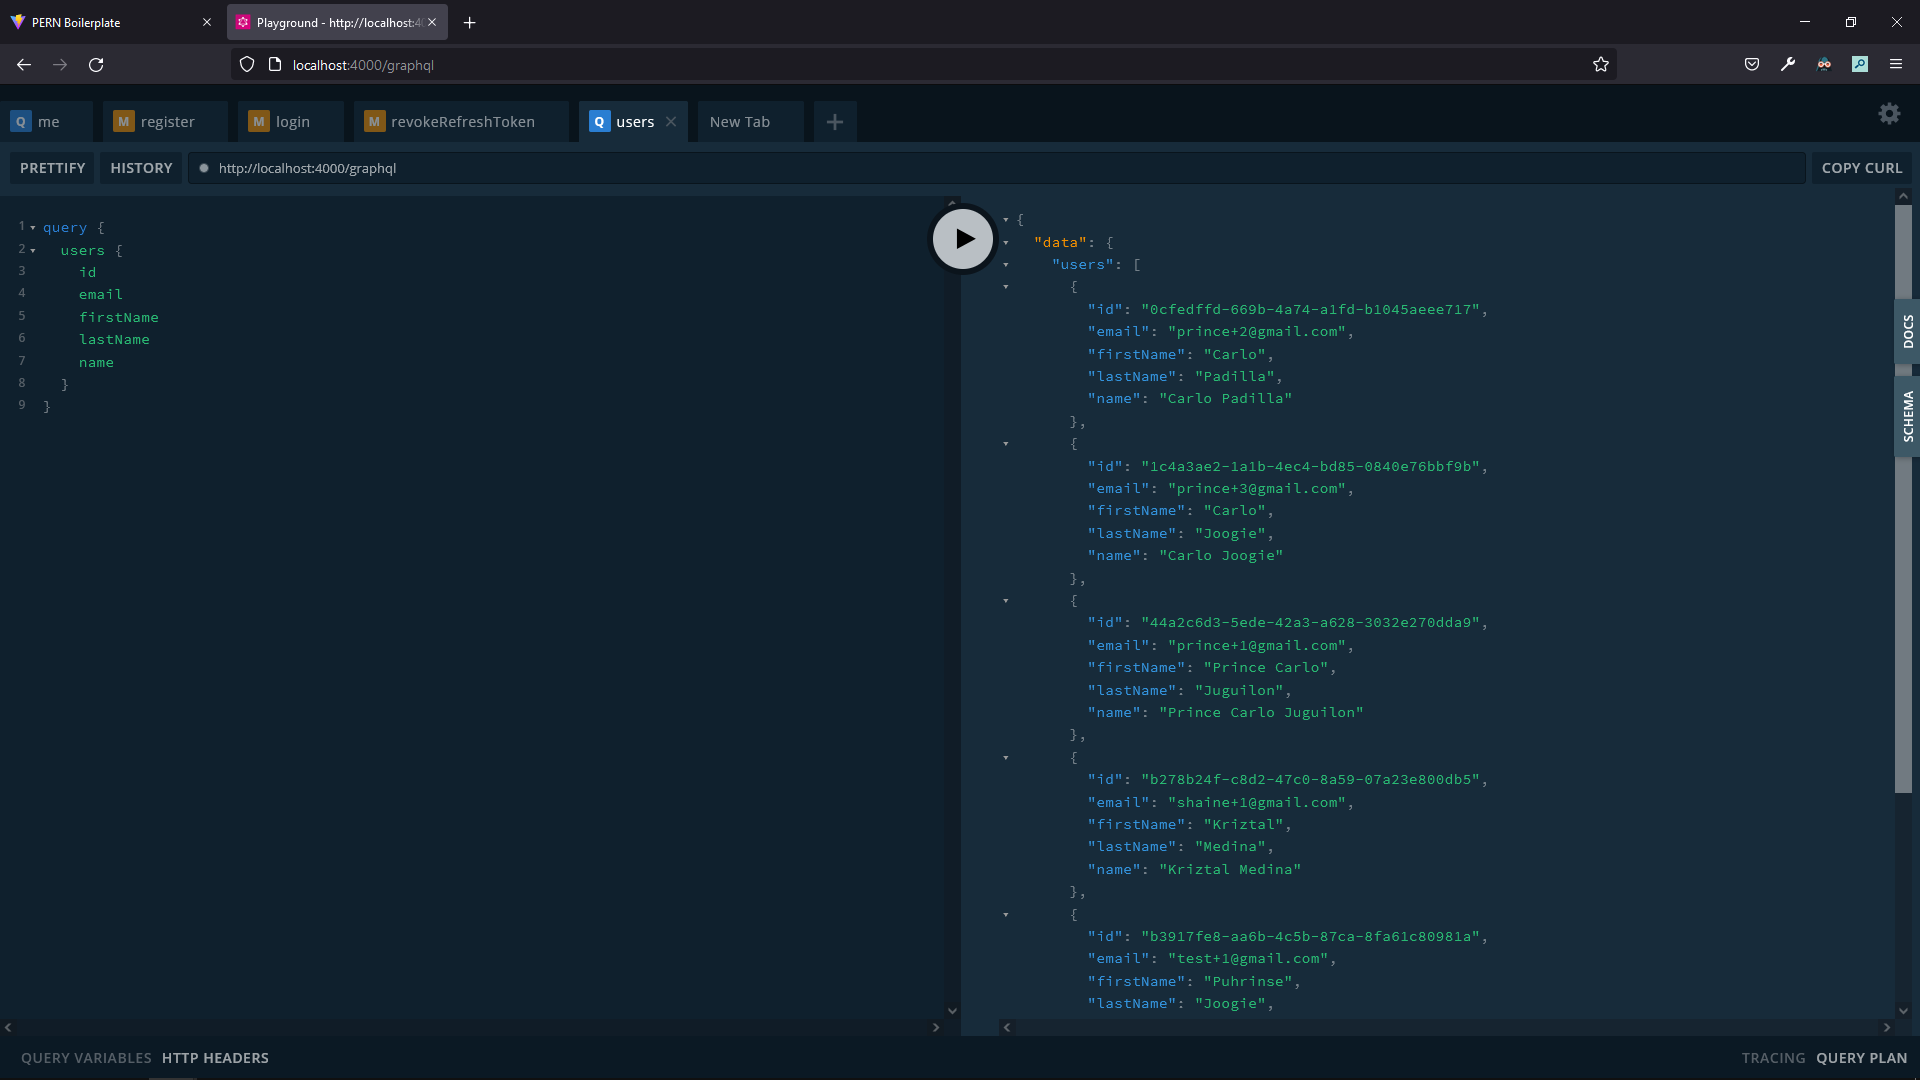Screen dimensions: 1920x1080
Task: Open a new browser tab
Action: point(469,22)
